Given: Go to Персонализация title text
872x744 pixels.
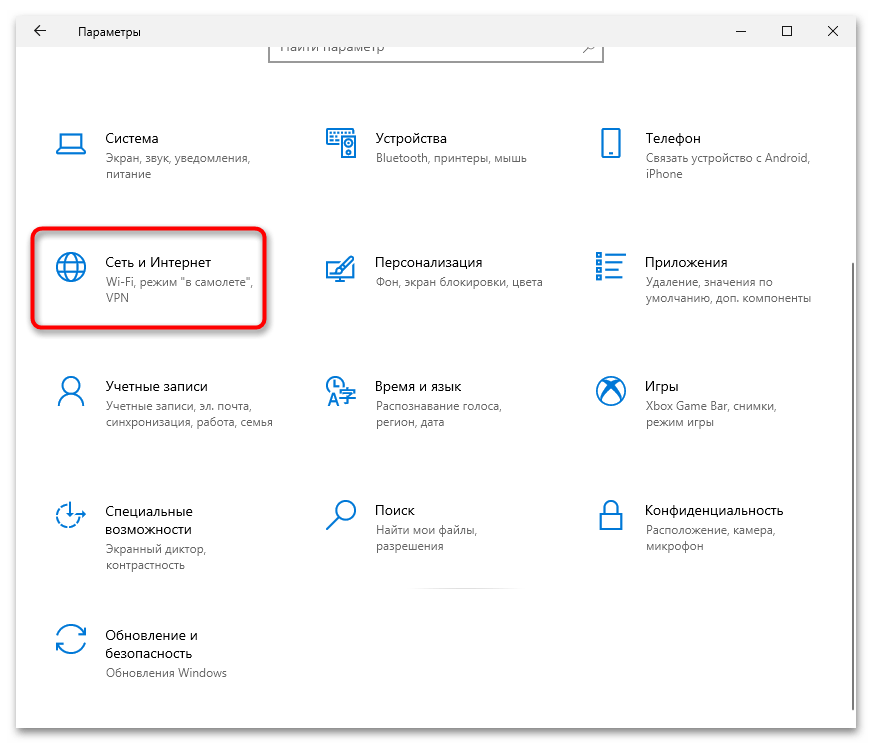Looking at the screenshot, I should coord(429,262).
